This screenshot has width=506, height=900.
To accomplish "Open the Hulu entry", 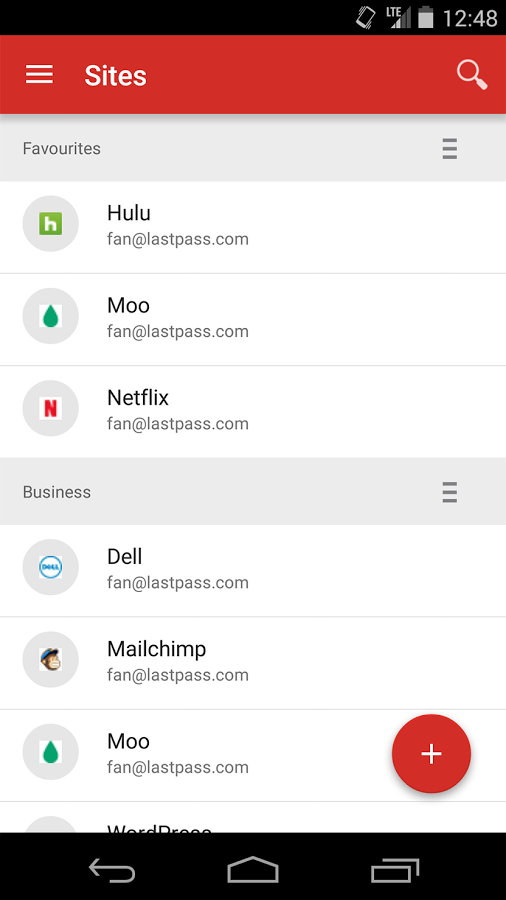I will [253, 227].
